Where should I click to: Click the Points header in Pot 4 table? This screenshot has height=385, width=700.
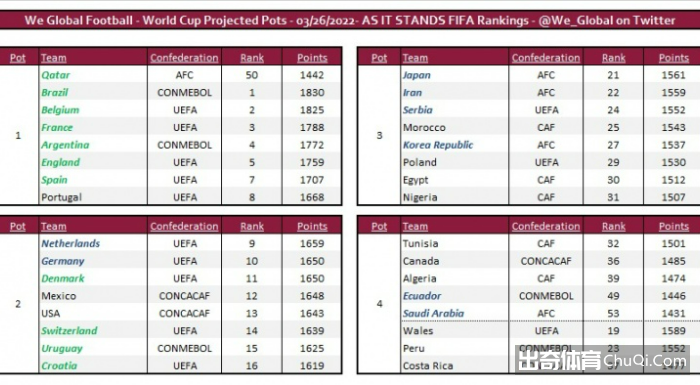[x=674, y=226]
